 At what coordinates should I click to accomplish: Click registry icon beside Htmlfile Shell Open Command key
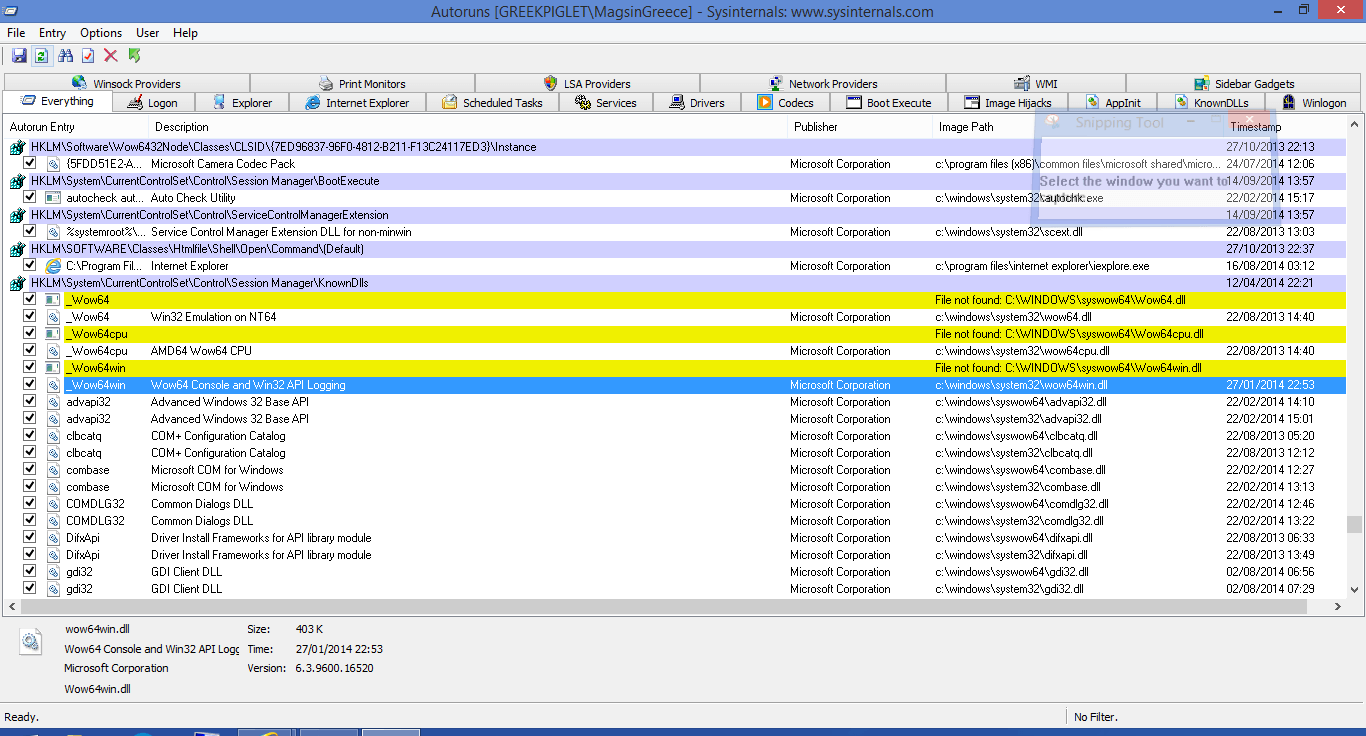pyautogui.click(x=17, y=249)
